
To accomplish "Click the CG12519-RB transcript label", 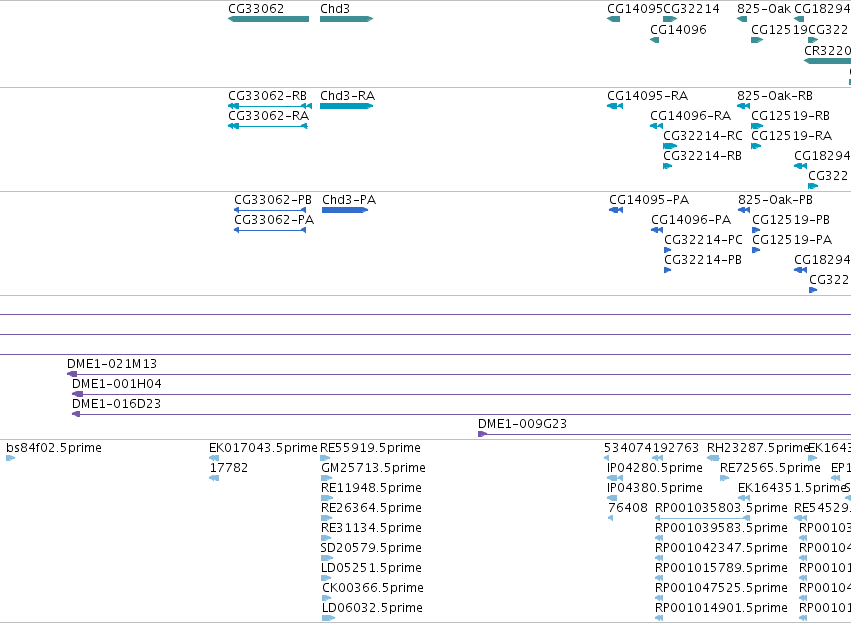I will 791,116.
